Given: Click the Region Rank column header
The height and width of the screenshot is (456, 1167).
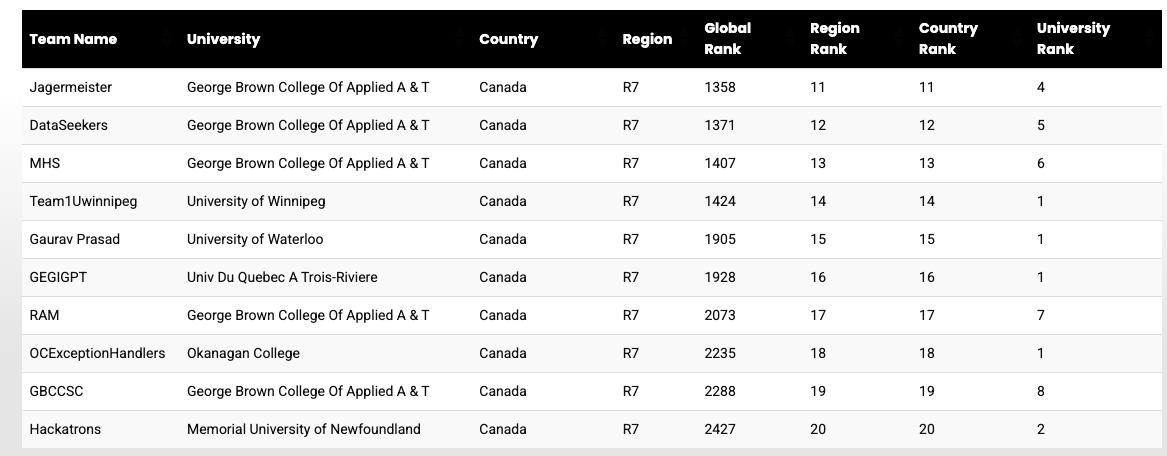Looking at the screenshot, I should [834, 39].
